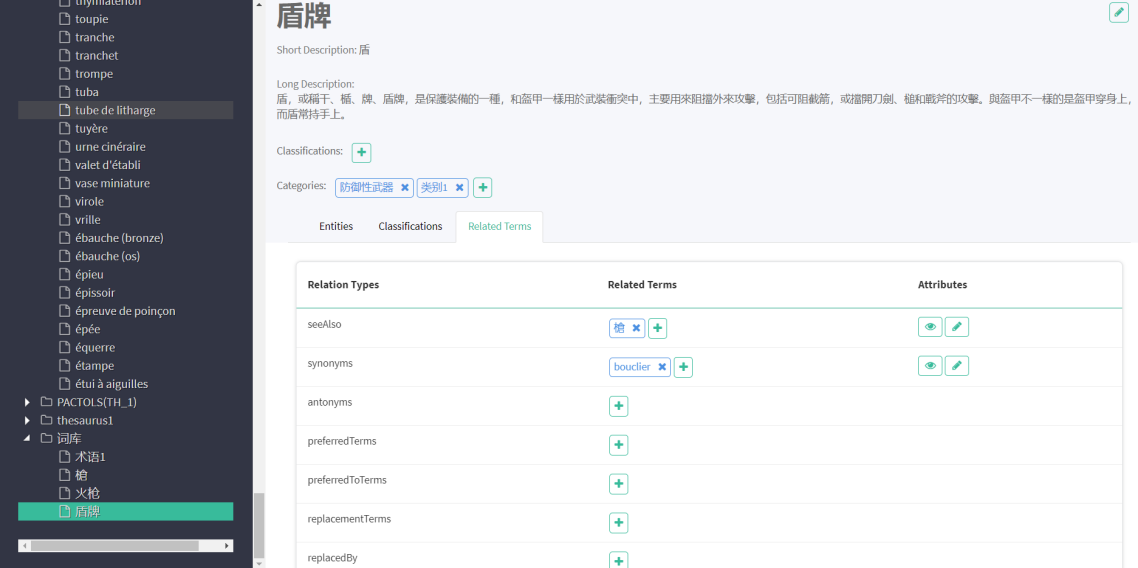Add an antonyms related term

click(618, 406)
